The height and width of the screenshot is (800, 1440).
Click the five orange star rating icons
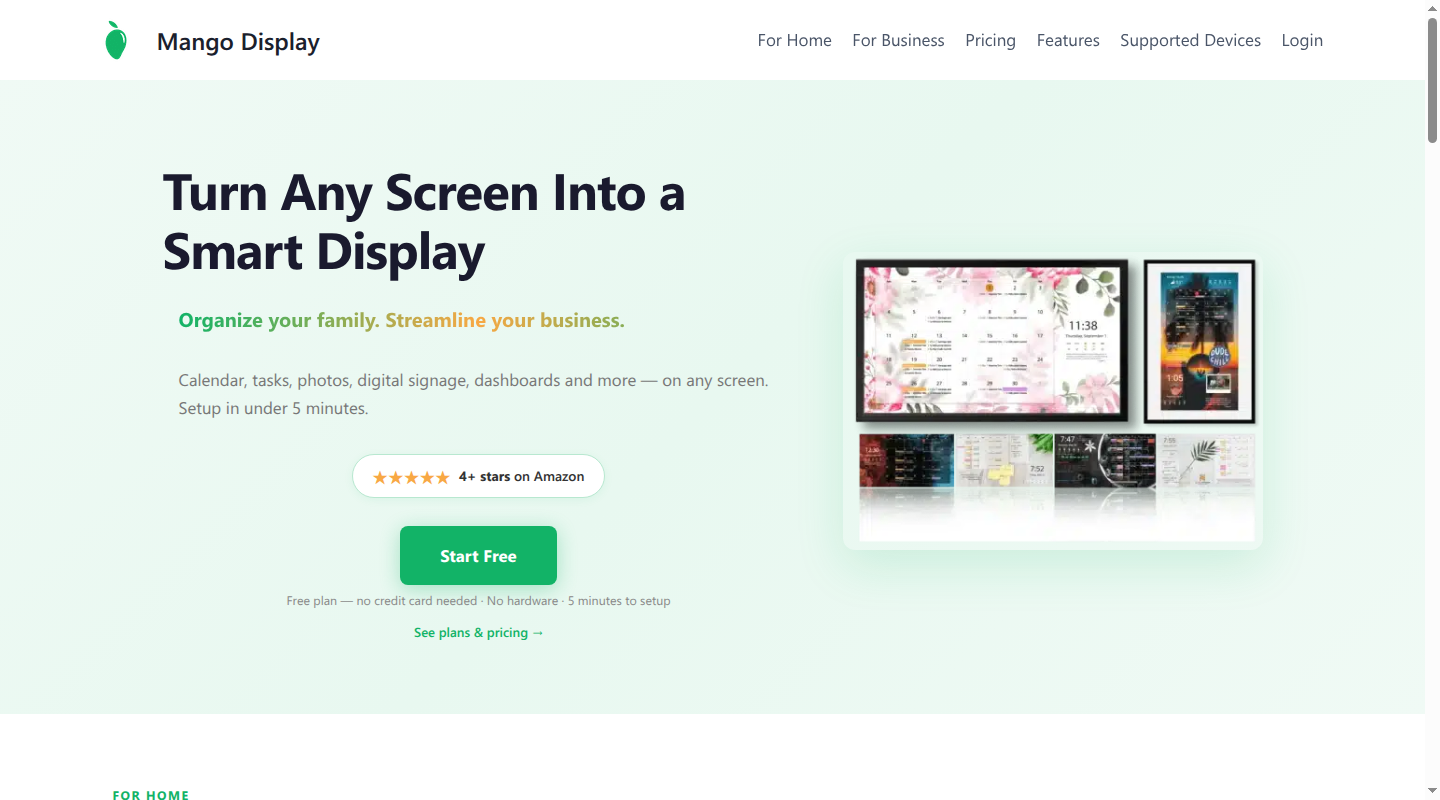411,477
